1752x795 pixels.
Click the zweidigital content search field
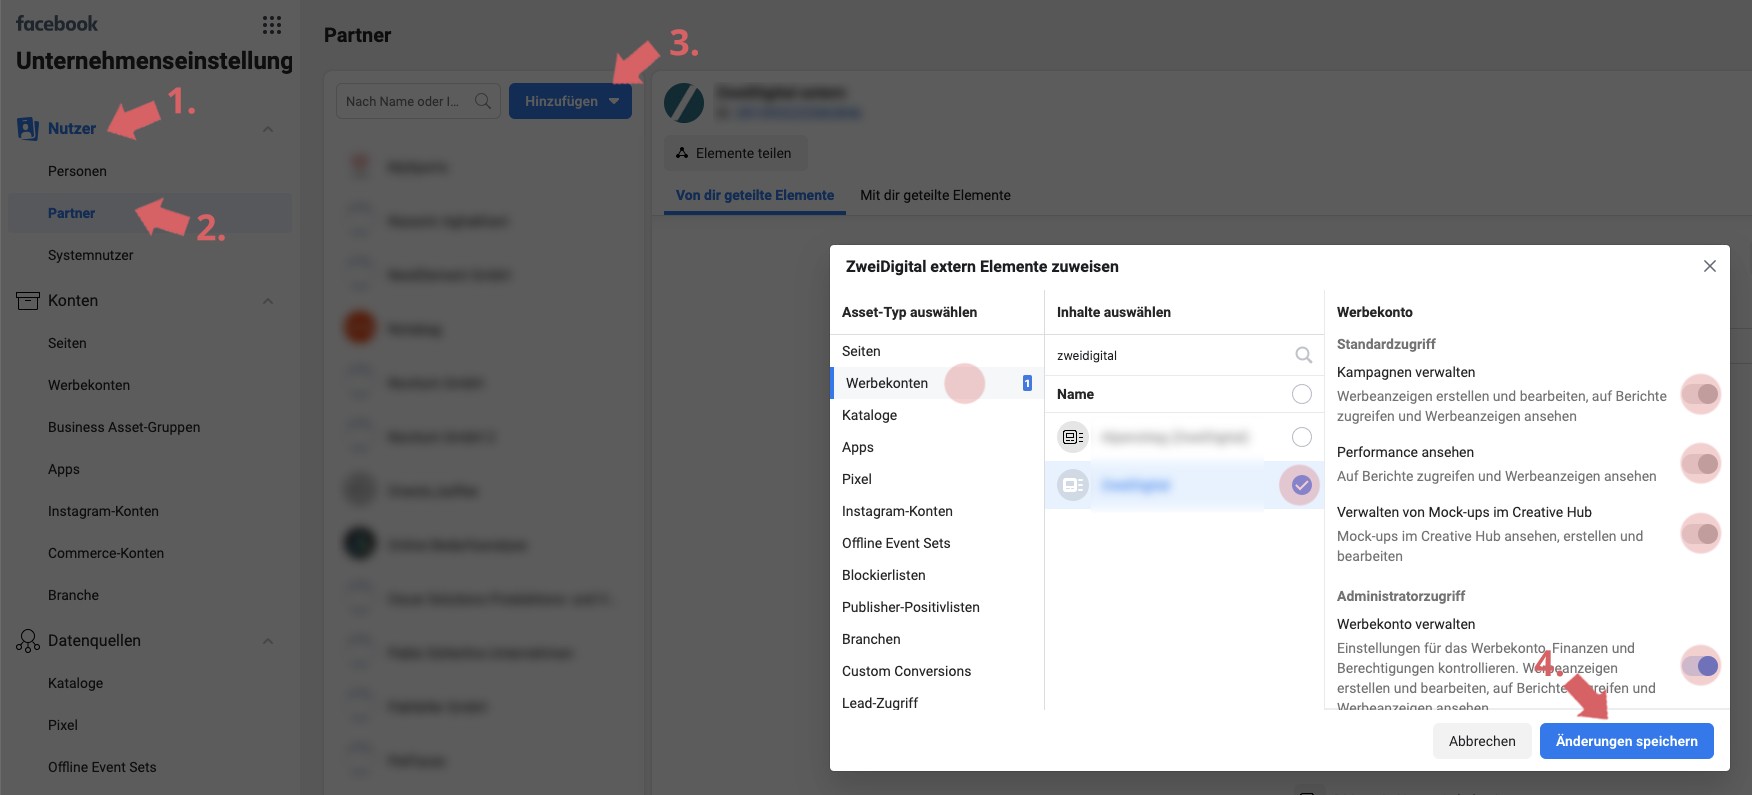[x=1170, y=355]
